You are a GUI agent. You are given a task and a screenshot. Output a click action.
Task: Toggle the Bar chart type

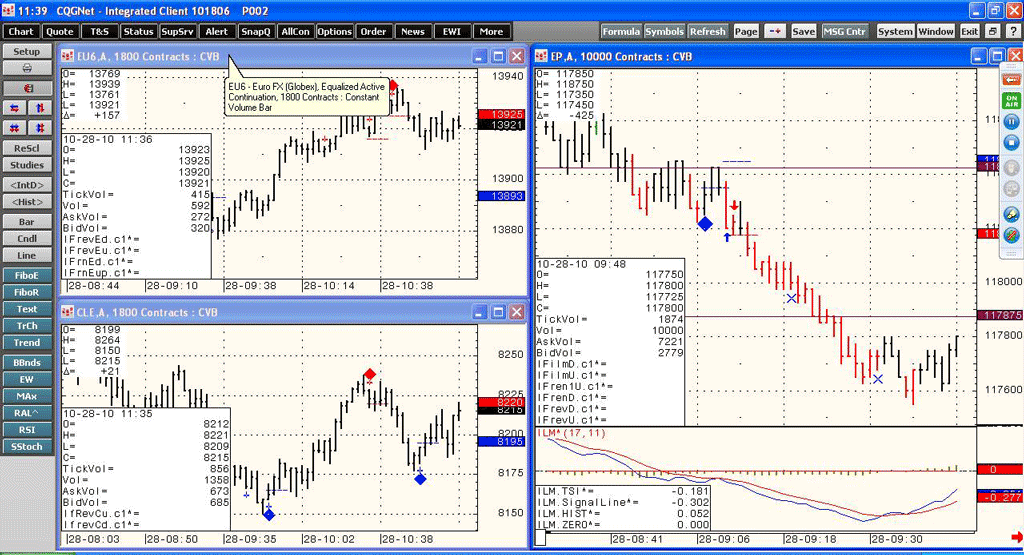[x=27, y=221]
